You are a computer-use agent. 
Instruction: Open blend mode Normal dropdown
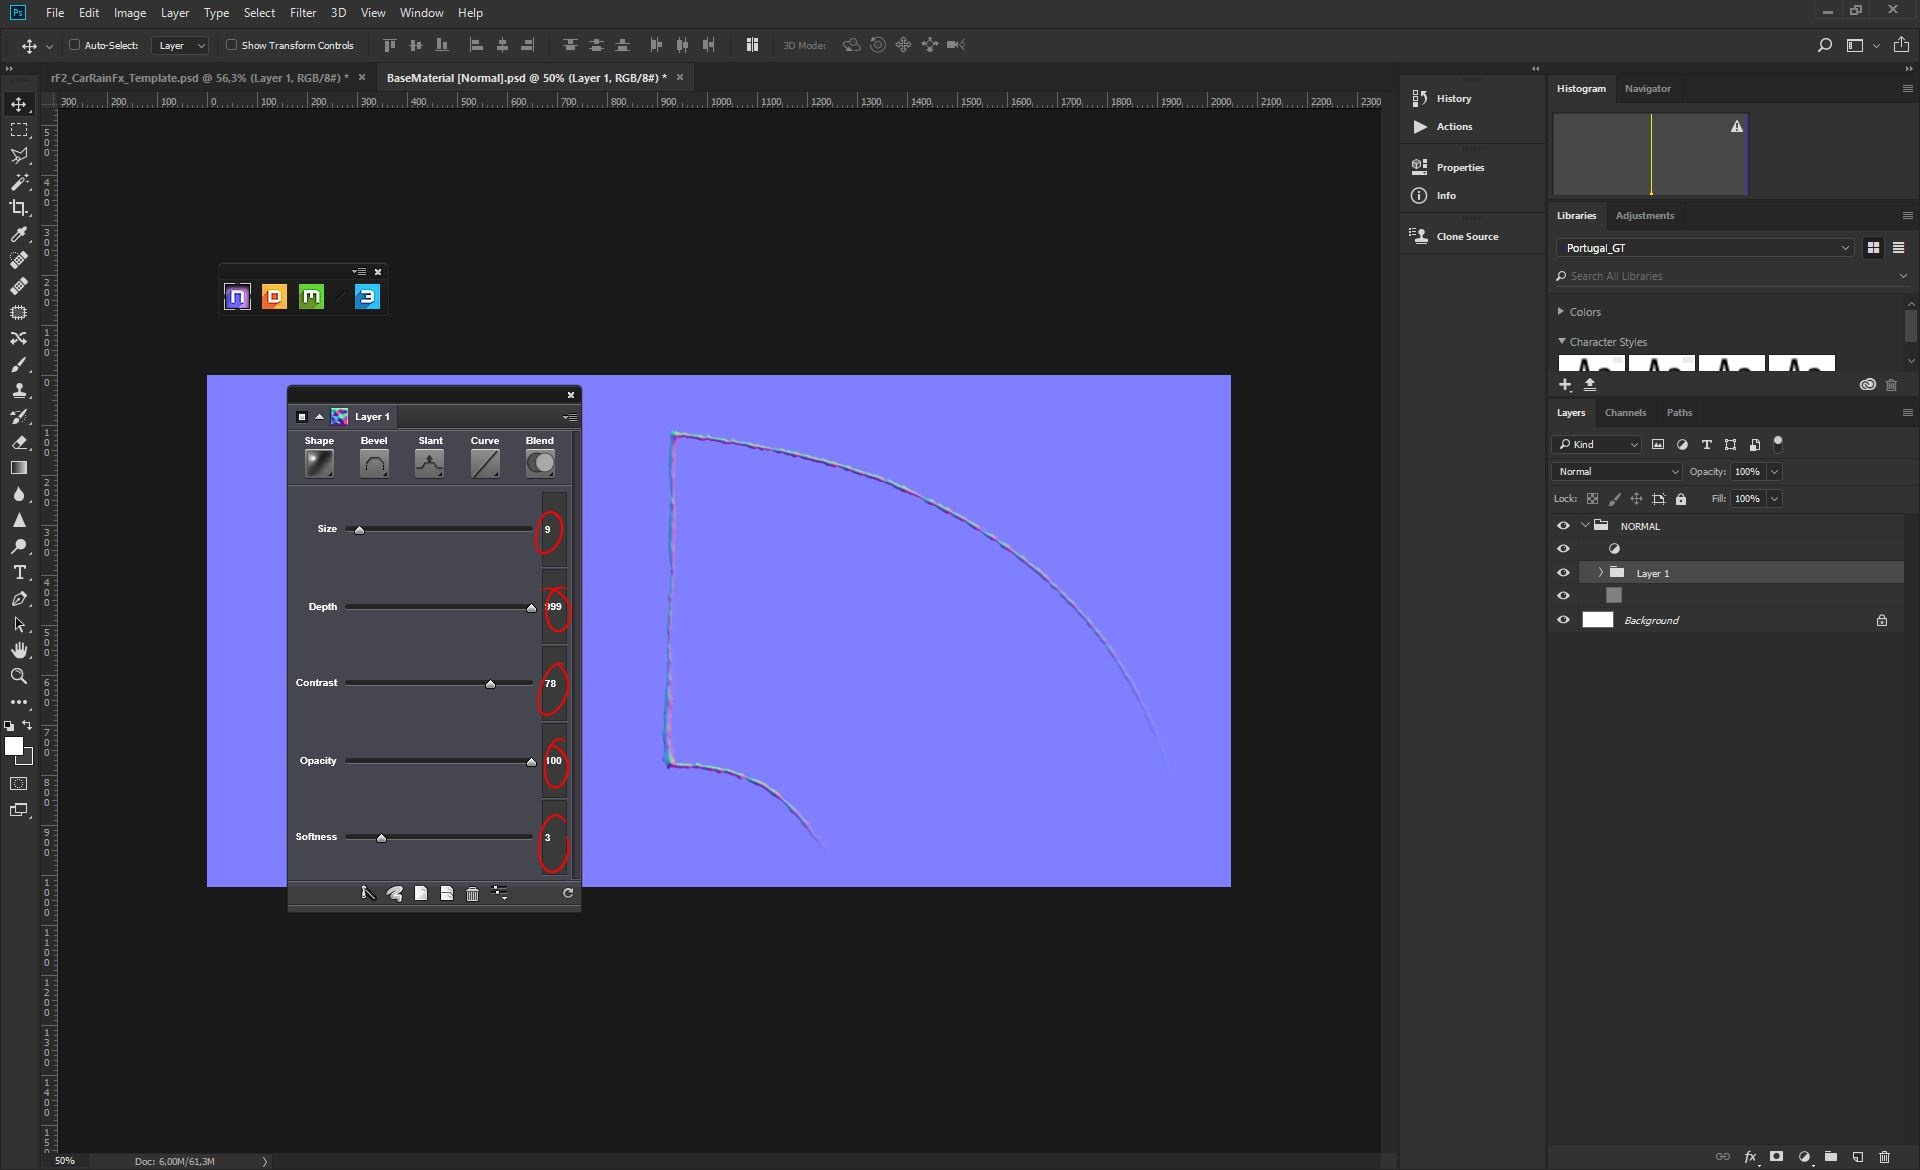pos(1616,472)
